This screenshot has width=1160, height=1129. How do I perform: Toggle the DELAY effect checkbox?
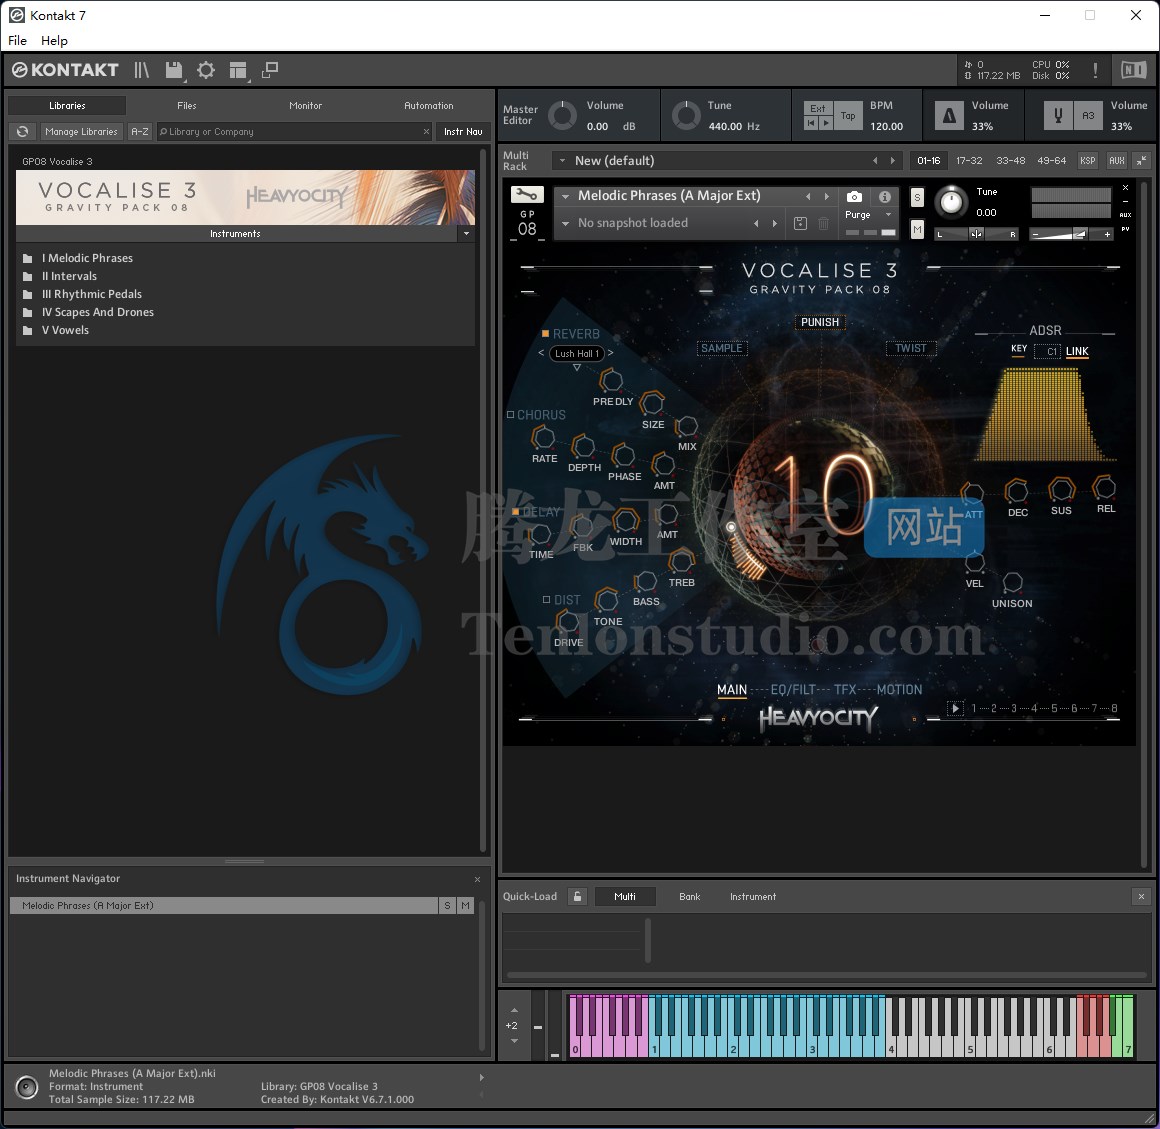click(516, 512)
